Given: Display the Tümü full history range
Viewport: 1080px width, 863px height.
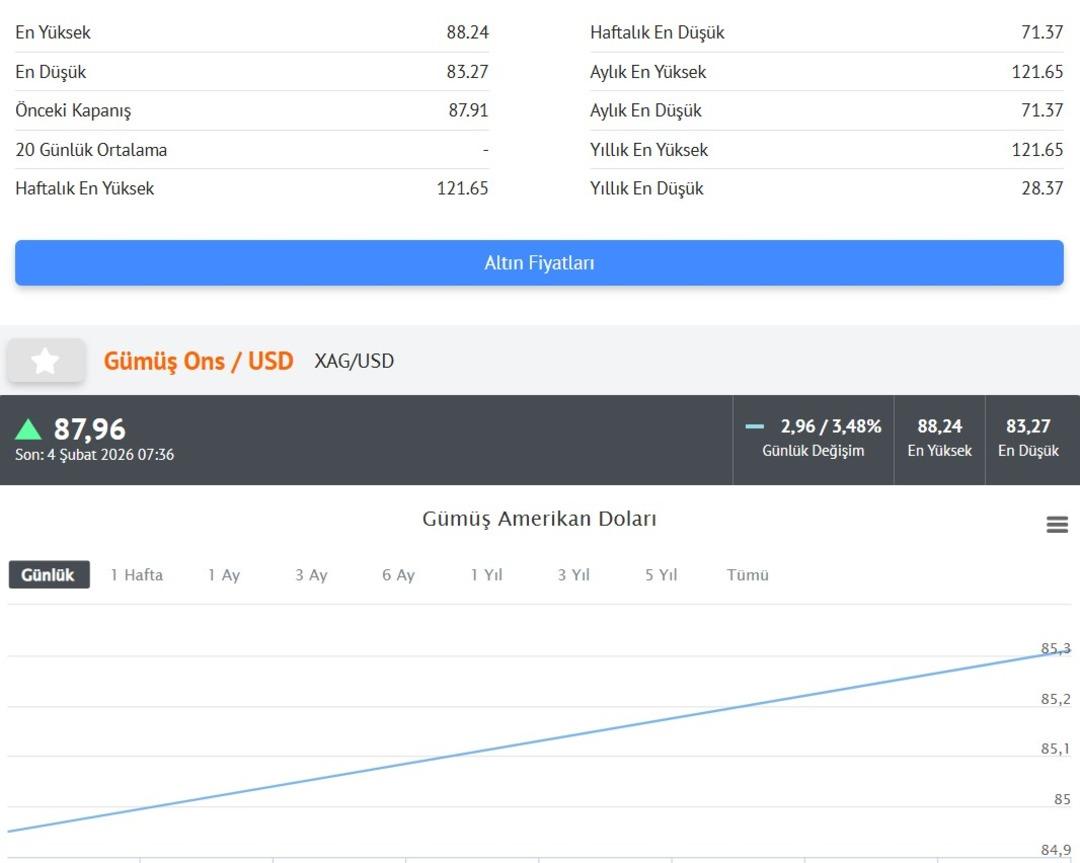Looking at the screenshot, I should [748, 575].
